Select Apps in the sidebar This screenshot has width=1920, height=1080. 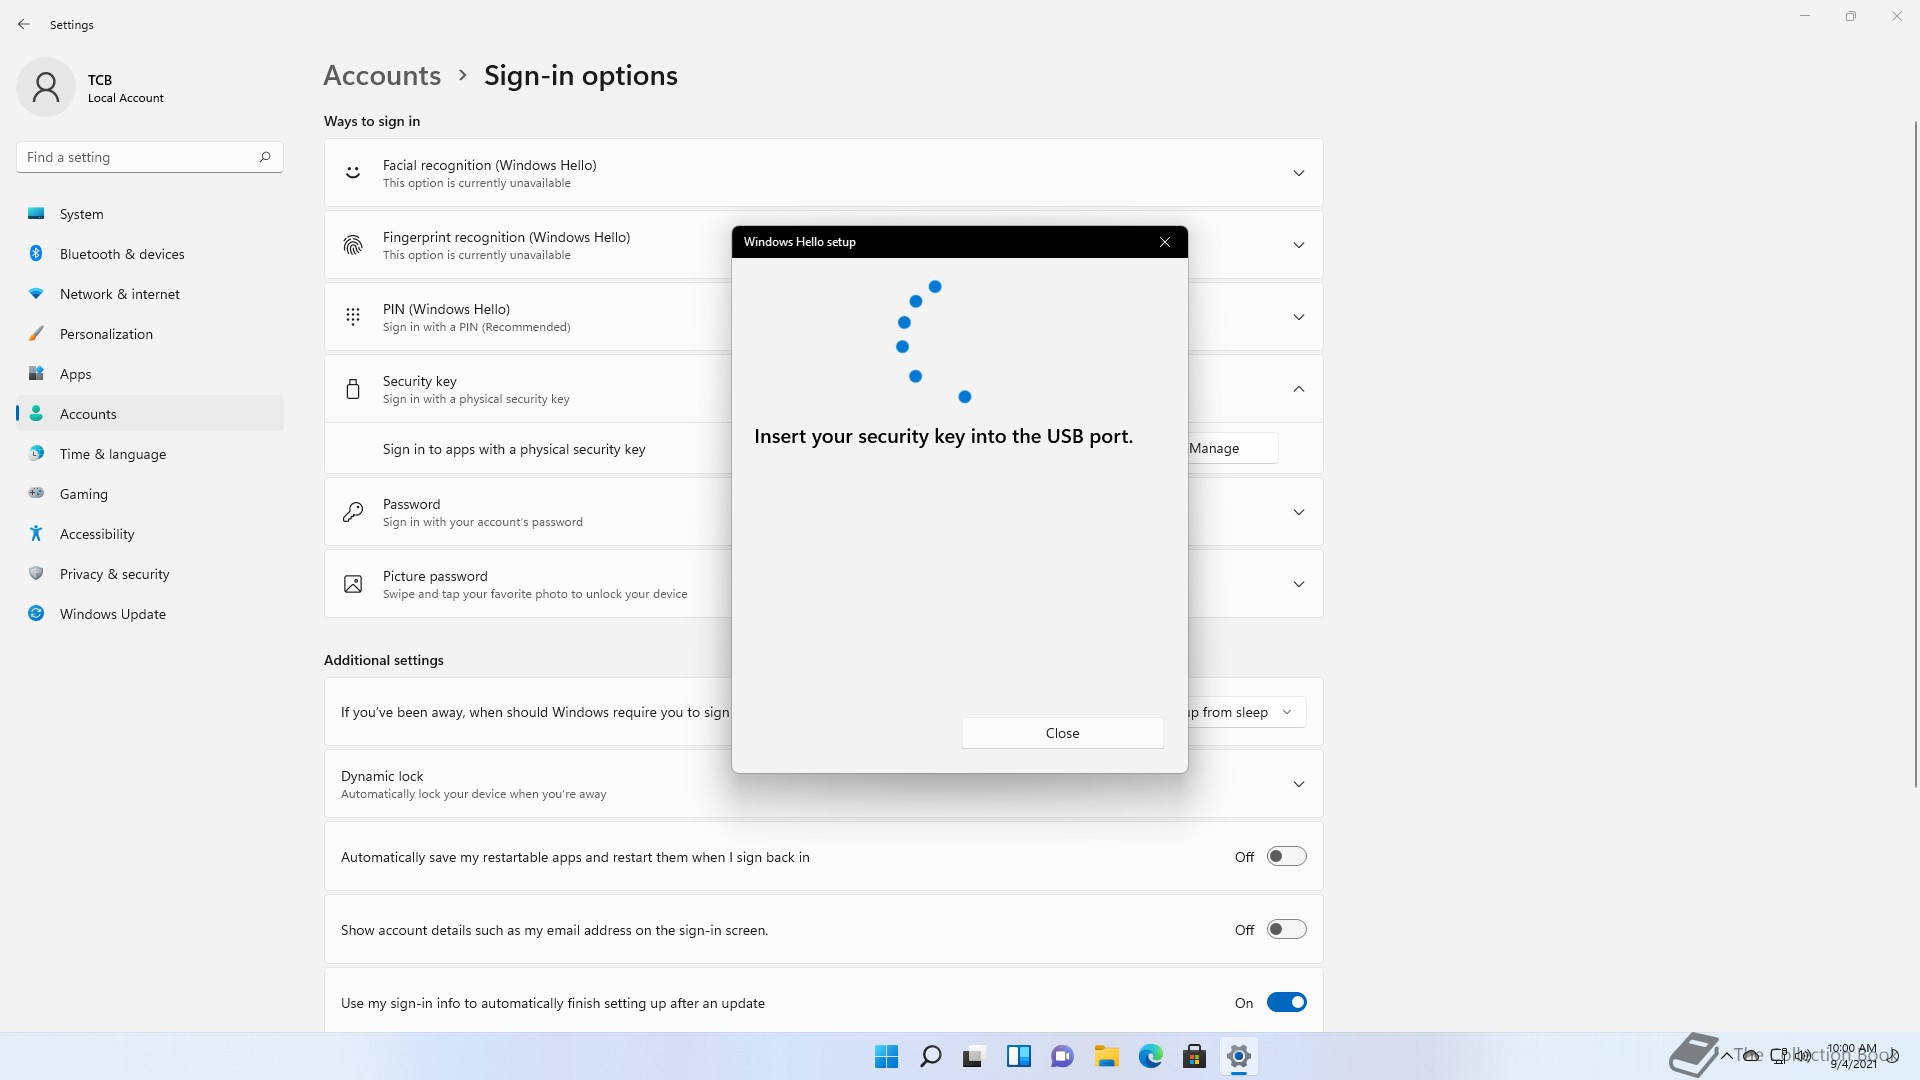[x=150, y=374]
